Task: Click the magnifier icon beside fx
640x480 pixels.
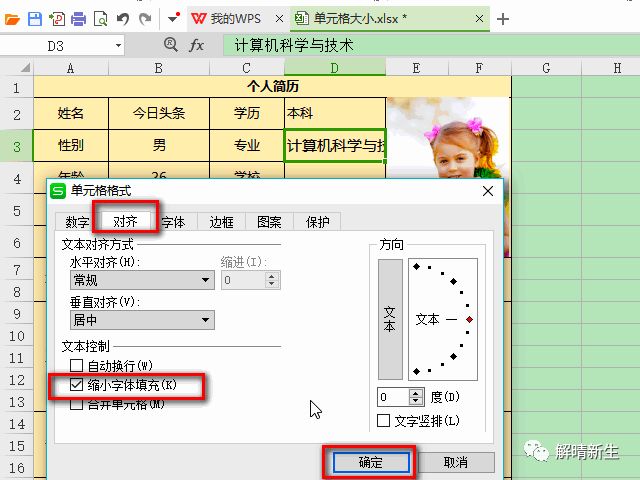Action: tap(169, 45)
